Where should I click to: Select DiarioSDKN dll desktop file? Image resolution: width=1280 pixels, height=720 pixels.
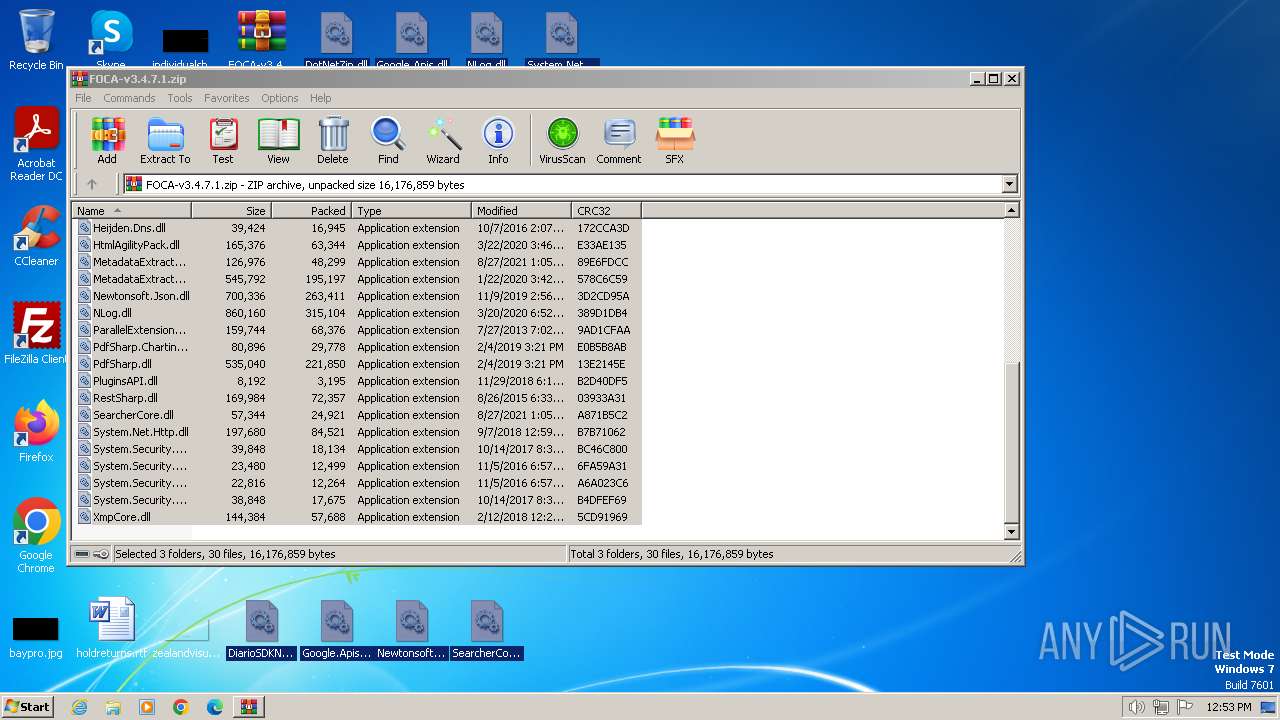[262, 630]
